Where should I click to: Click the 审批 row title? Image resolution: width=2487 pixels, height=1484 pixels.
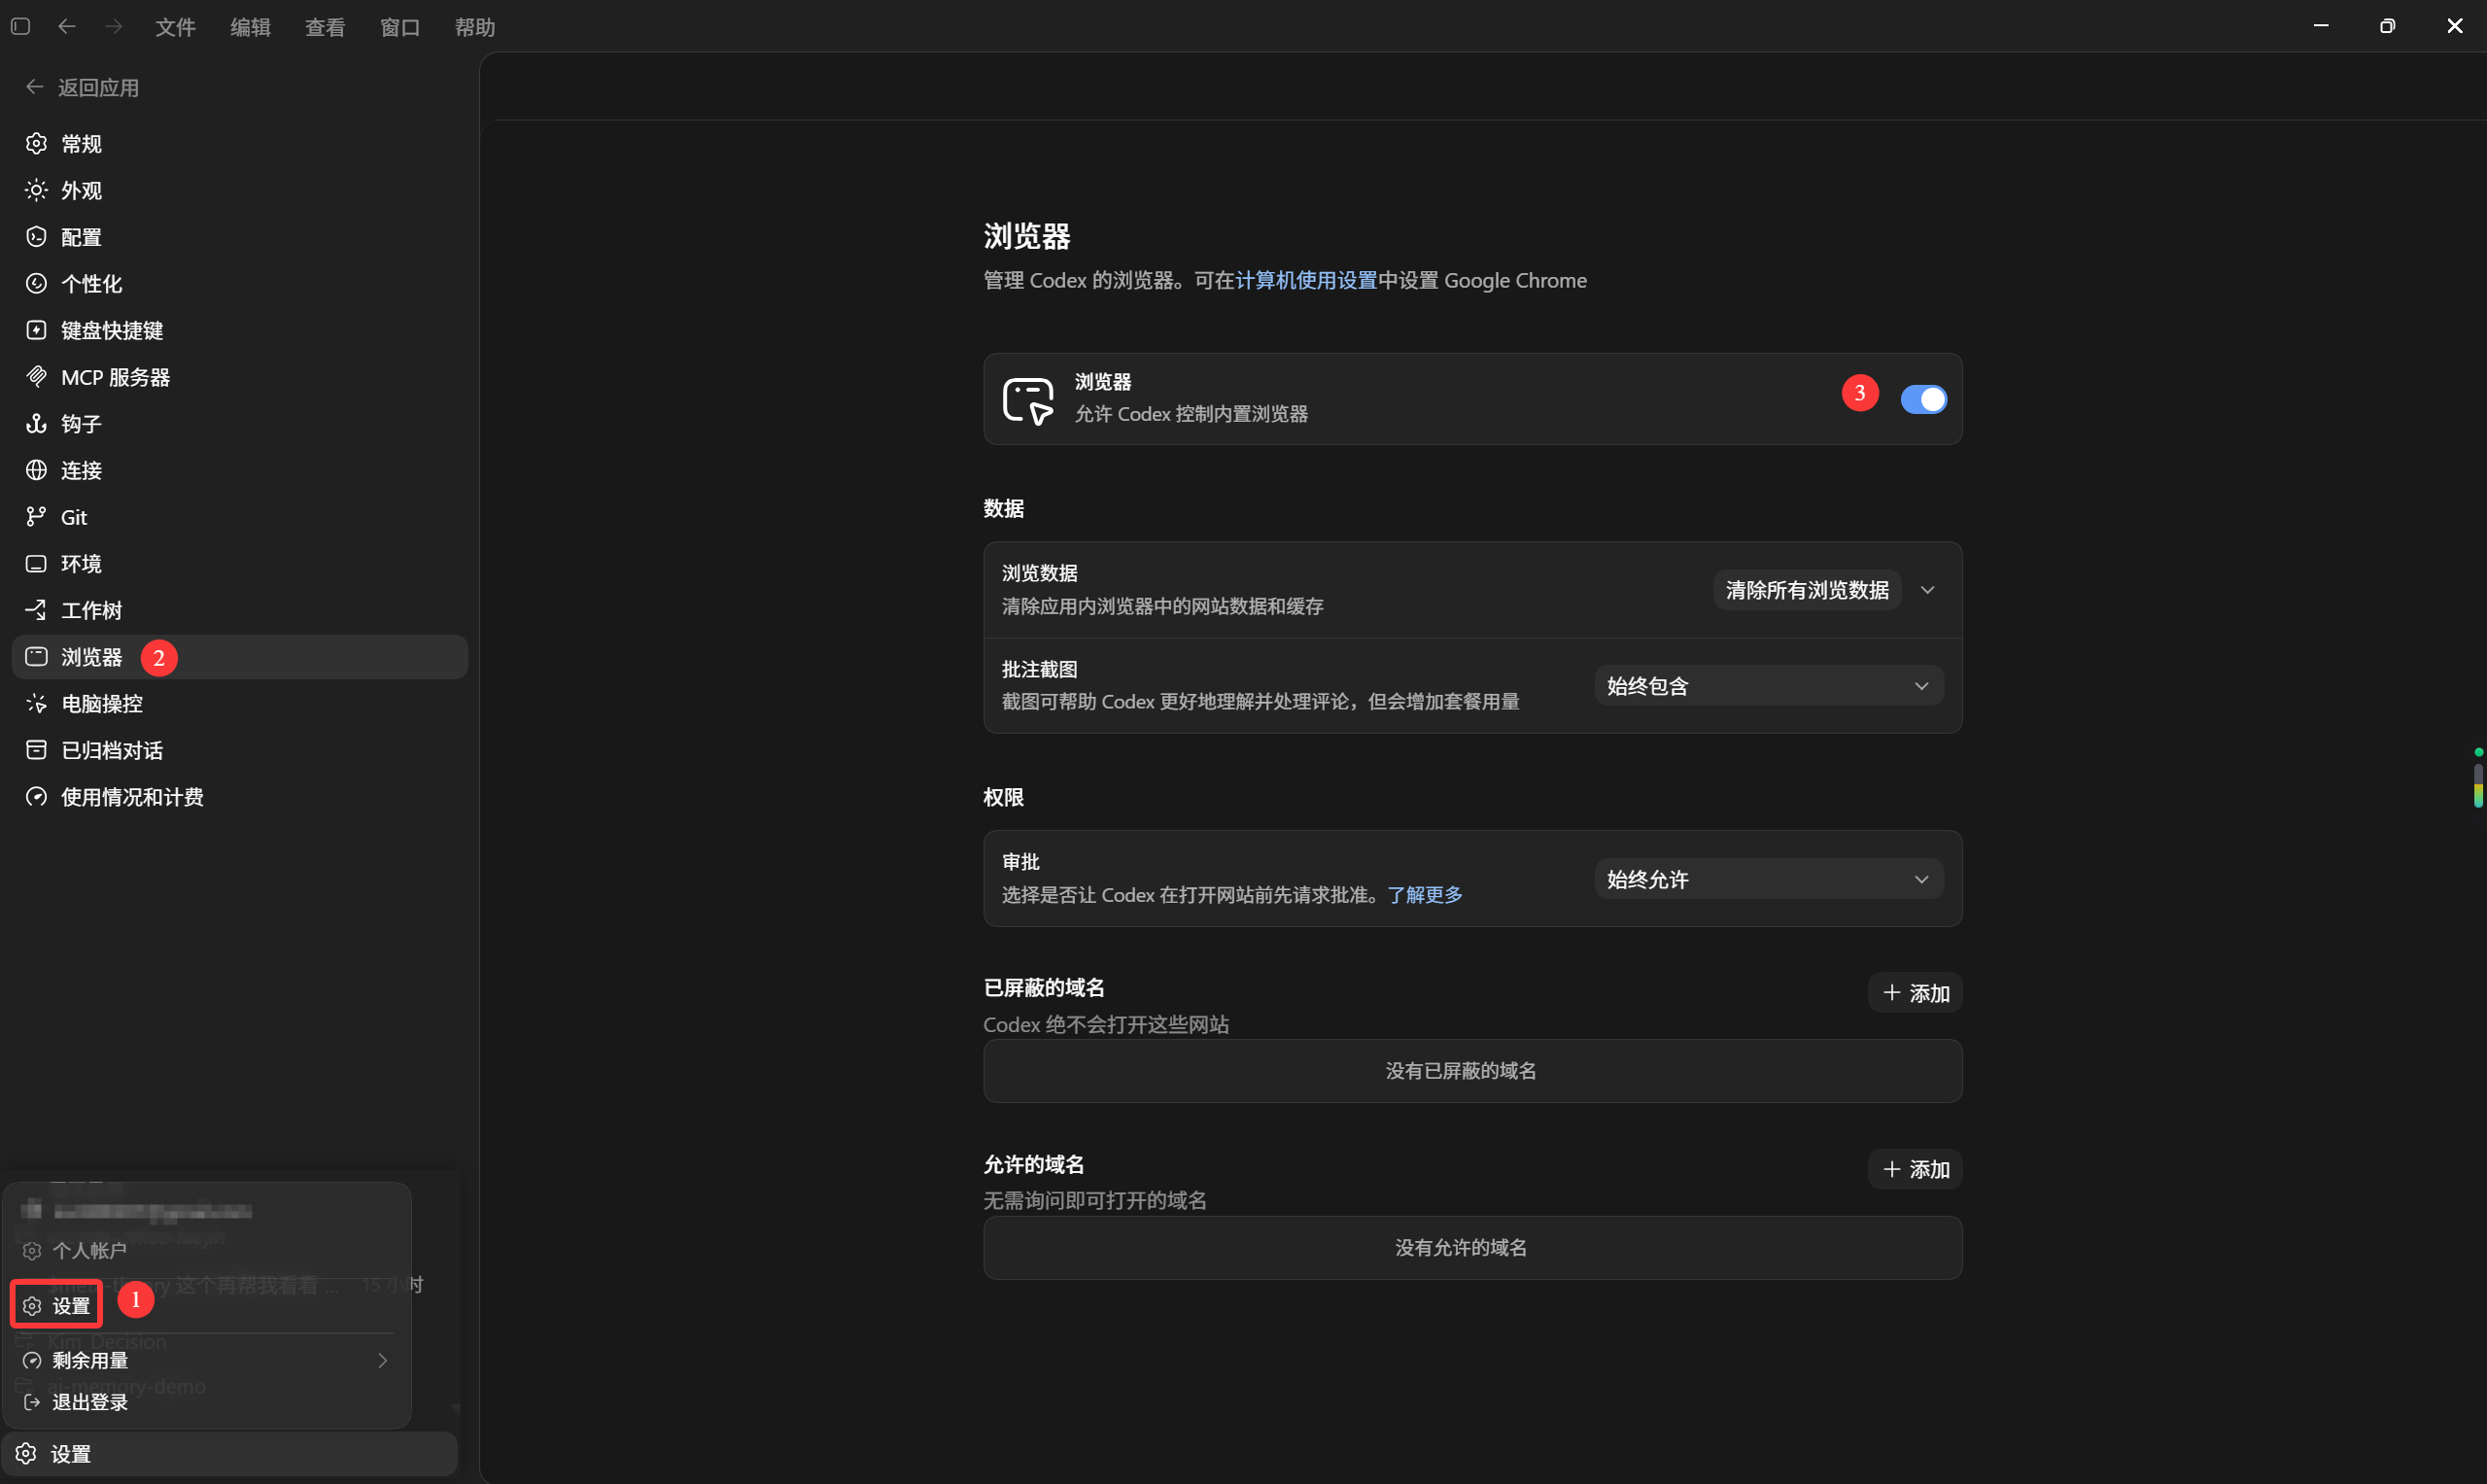pyautogui.click(x=1021, y=862)
